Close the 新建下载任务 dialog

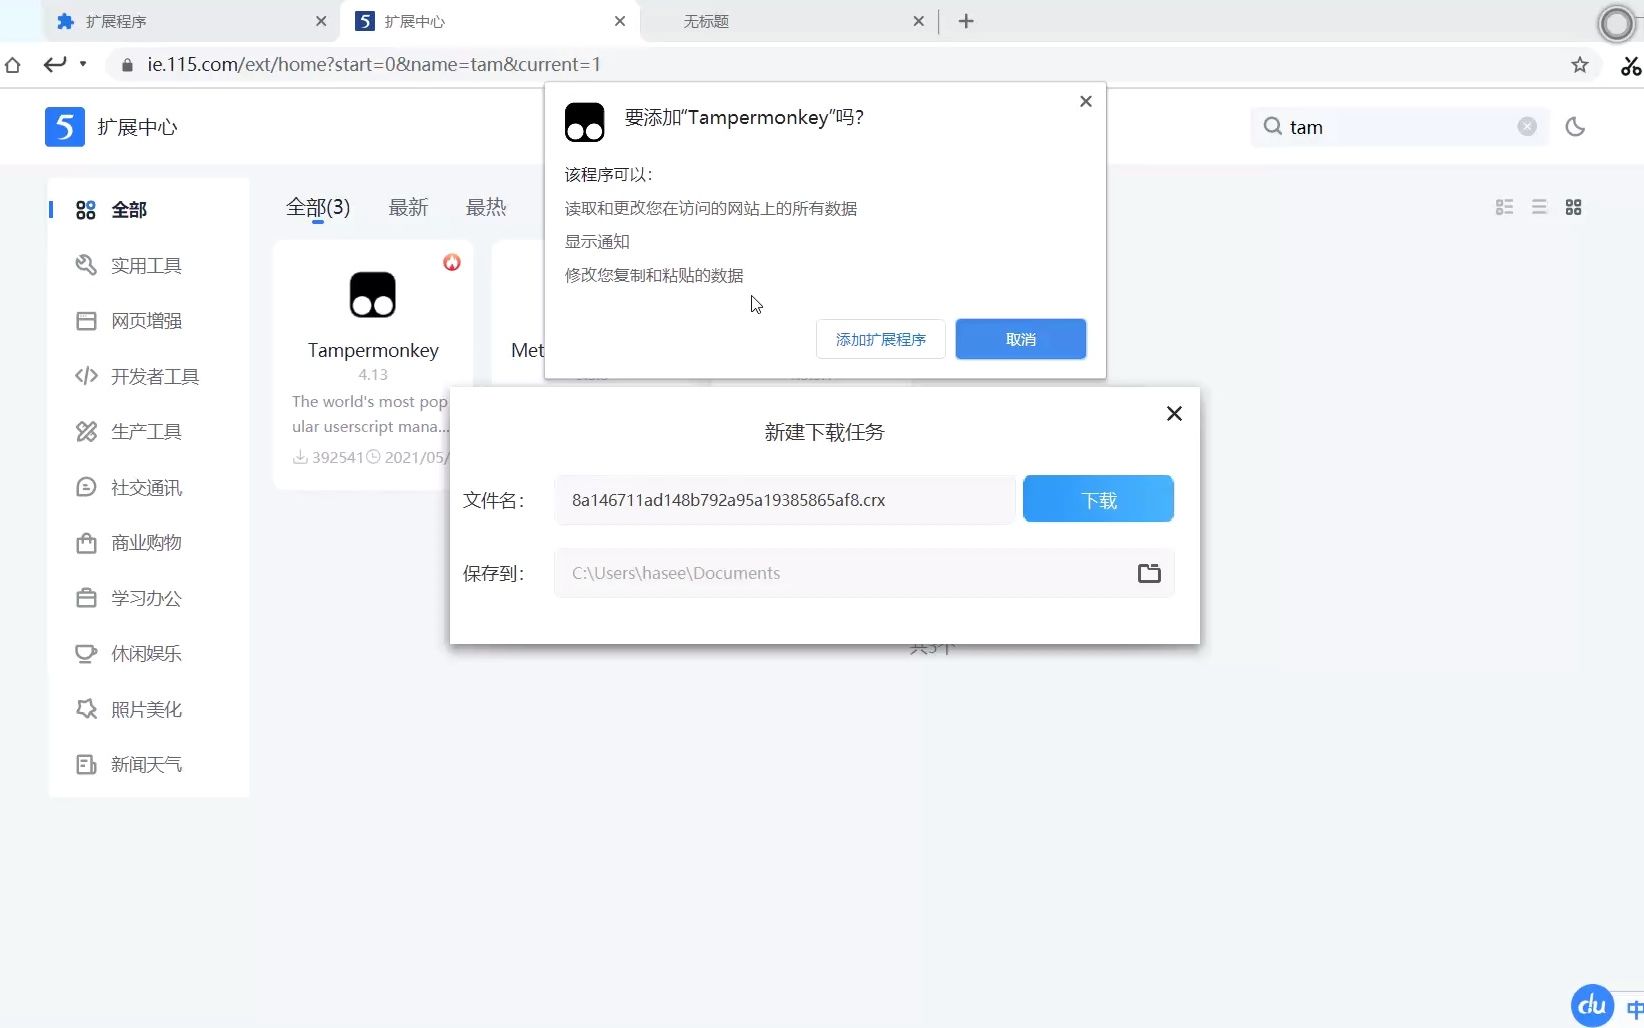tap(1174, 414)
